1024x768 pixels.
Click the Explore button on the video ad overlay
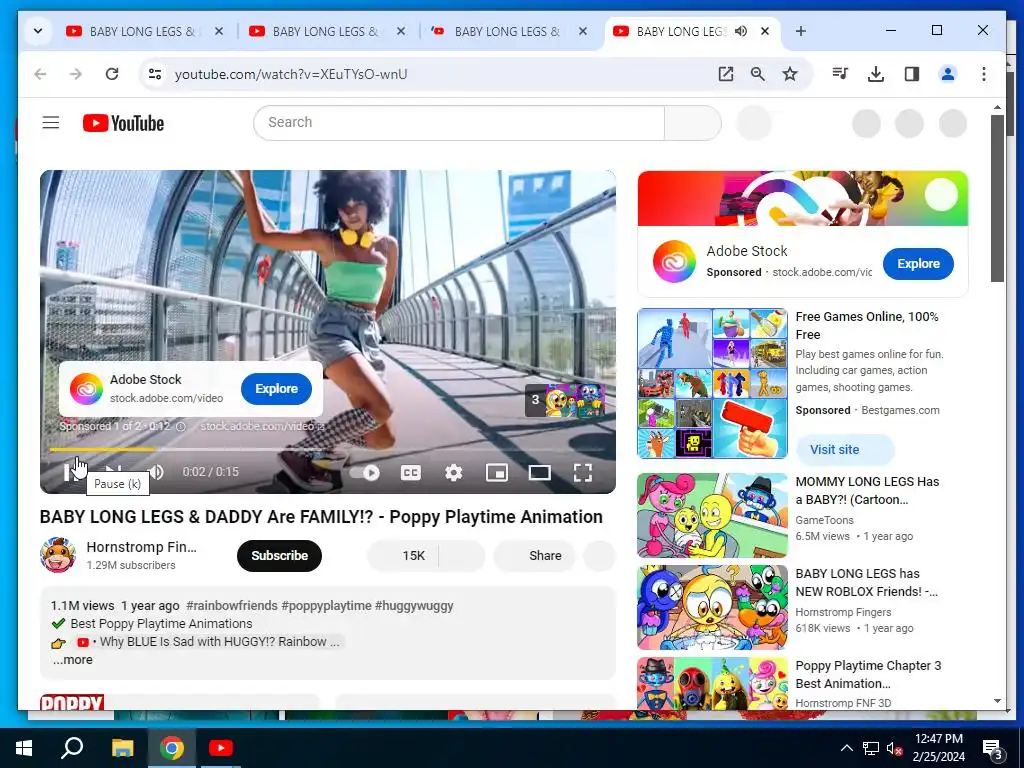pyautogui.click(x=276, y=389)
